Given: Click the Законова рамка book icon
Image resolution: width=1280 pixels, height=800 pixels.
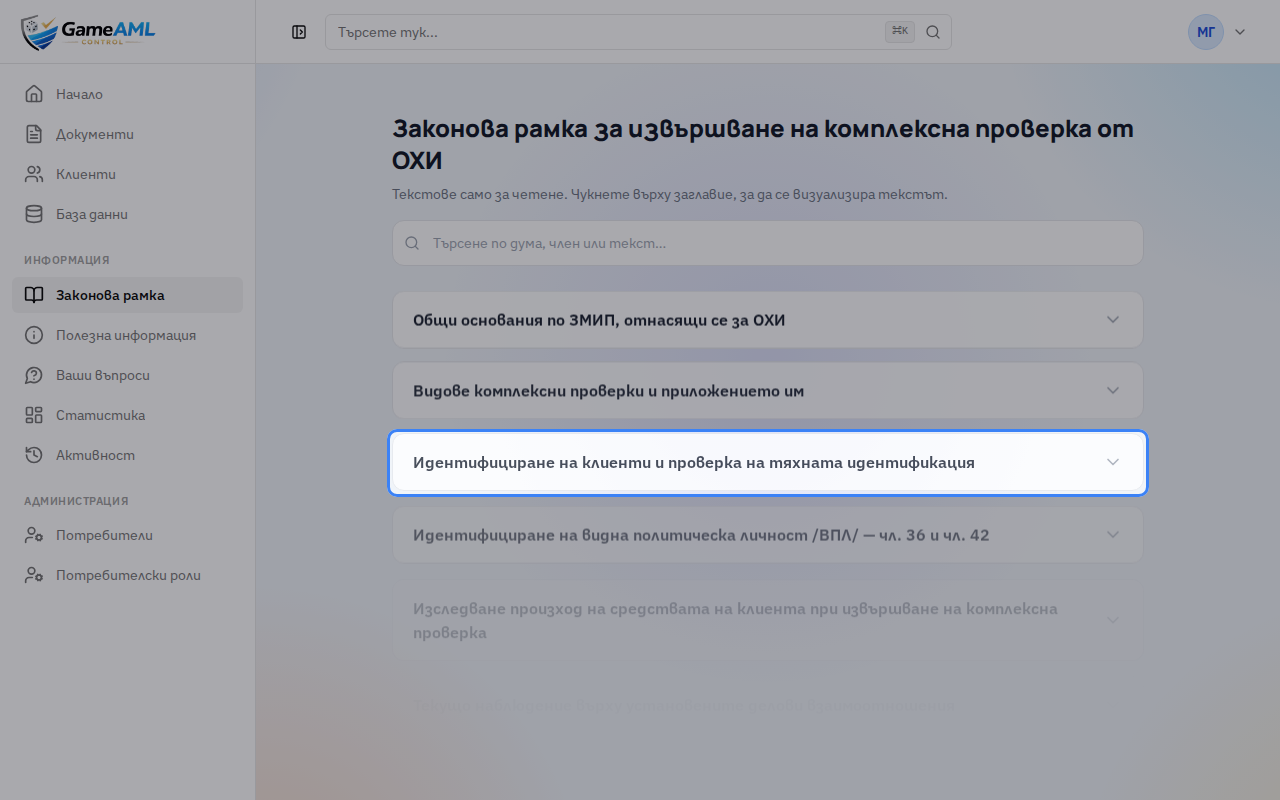Looking at the screenshot, I should coord(34,295).
